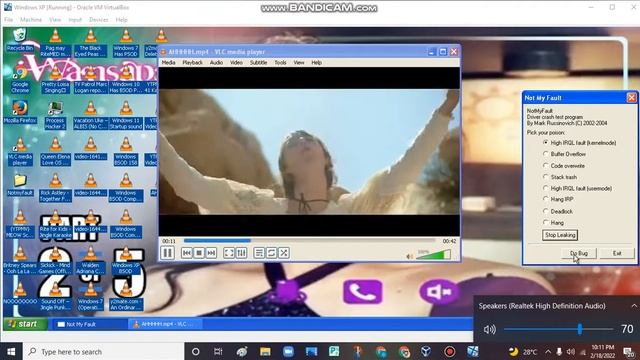Select Britney Spears Ooh La La file
This screenshot has width=640, height=360.
point(20,260)
